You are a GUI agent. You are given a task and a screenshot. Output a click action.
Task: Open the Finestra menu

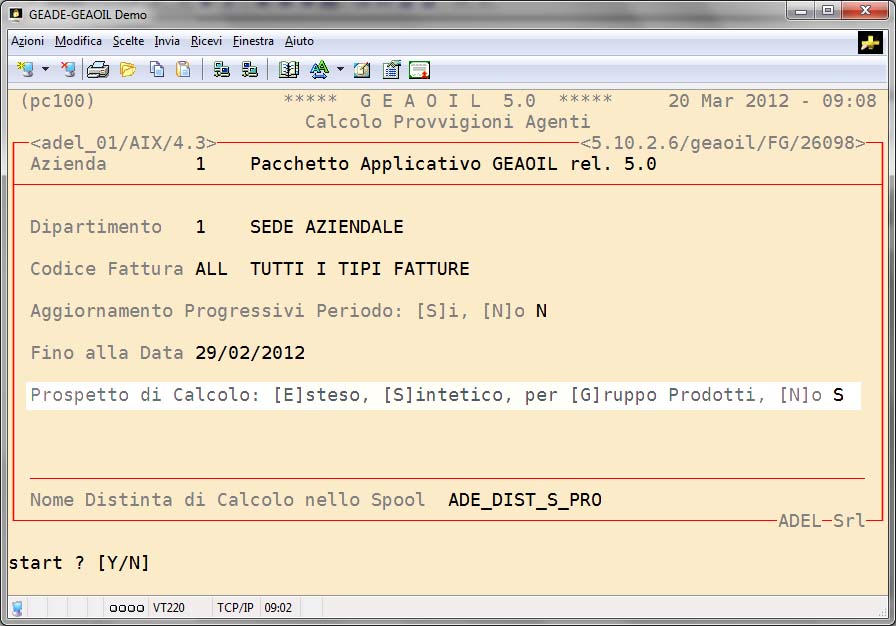coord(253,41)
